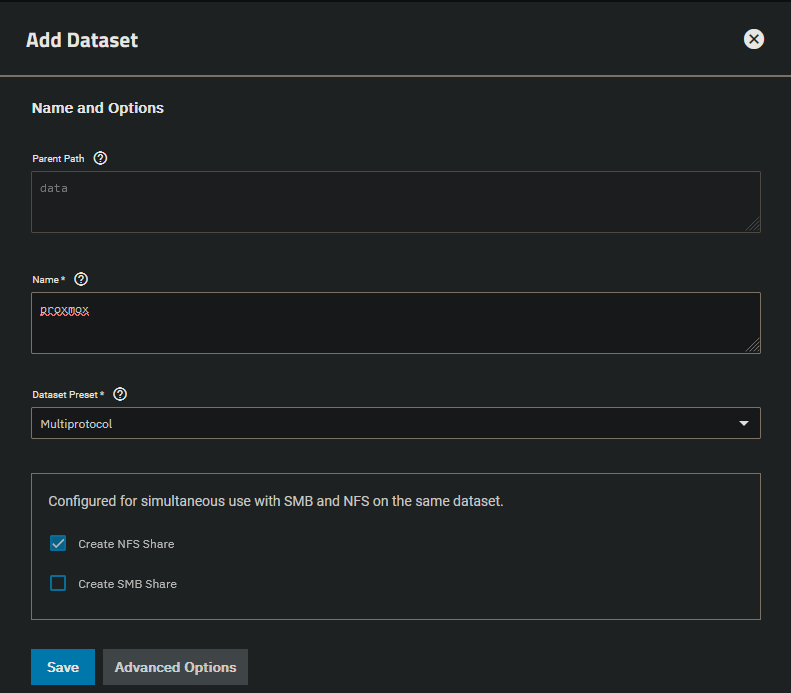Viewport: 791px width, 693px height.
Task: Click into the Name field containing proxmox
Action: coord(395,323)
